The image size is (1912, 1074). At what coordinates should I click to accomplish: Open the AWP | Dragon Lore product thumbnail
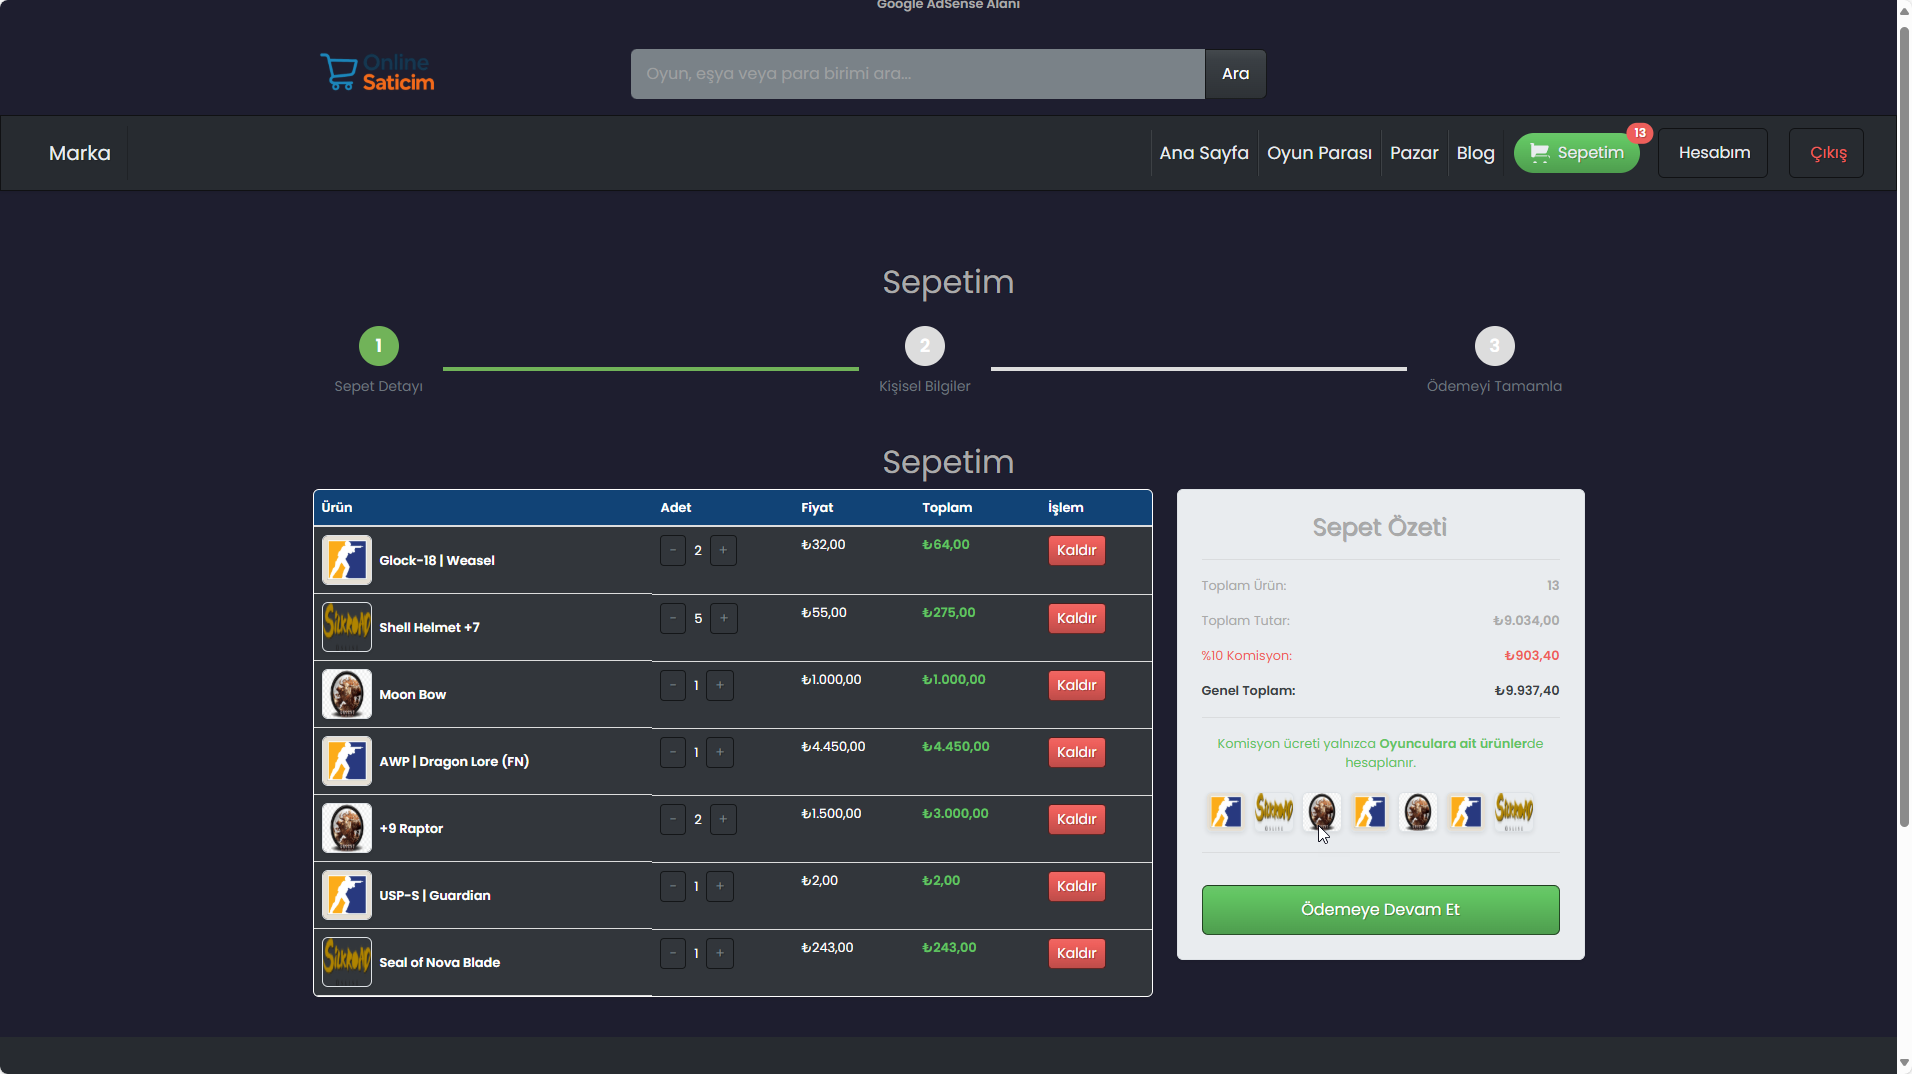(347, 761)
